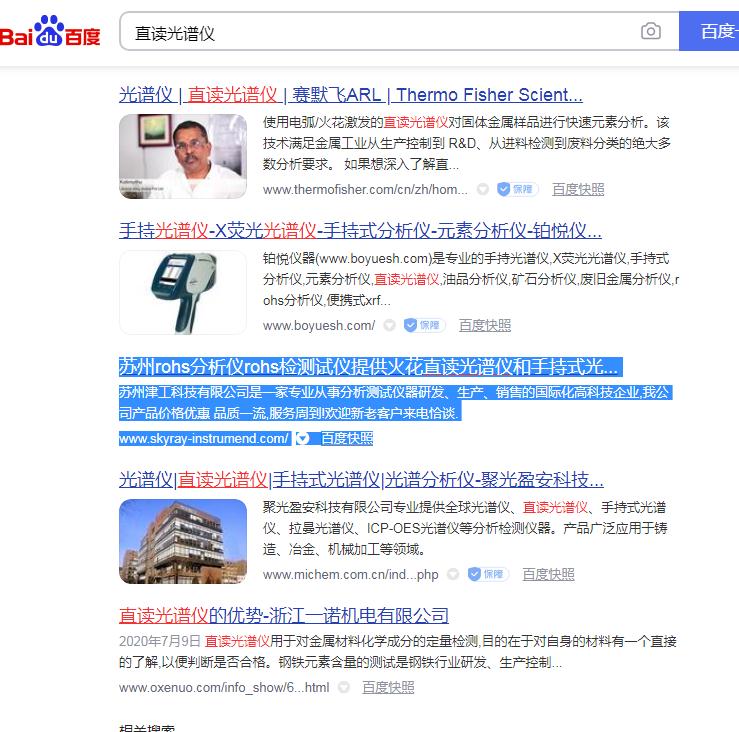Expand the dropdown arrow after boyuesh.com URL

[x=389, y=325]
